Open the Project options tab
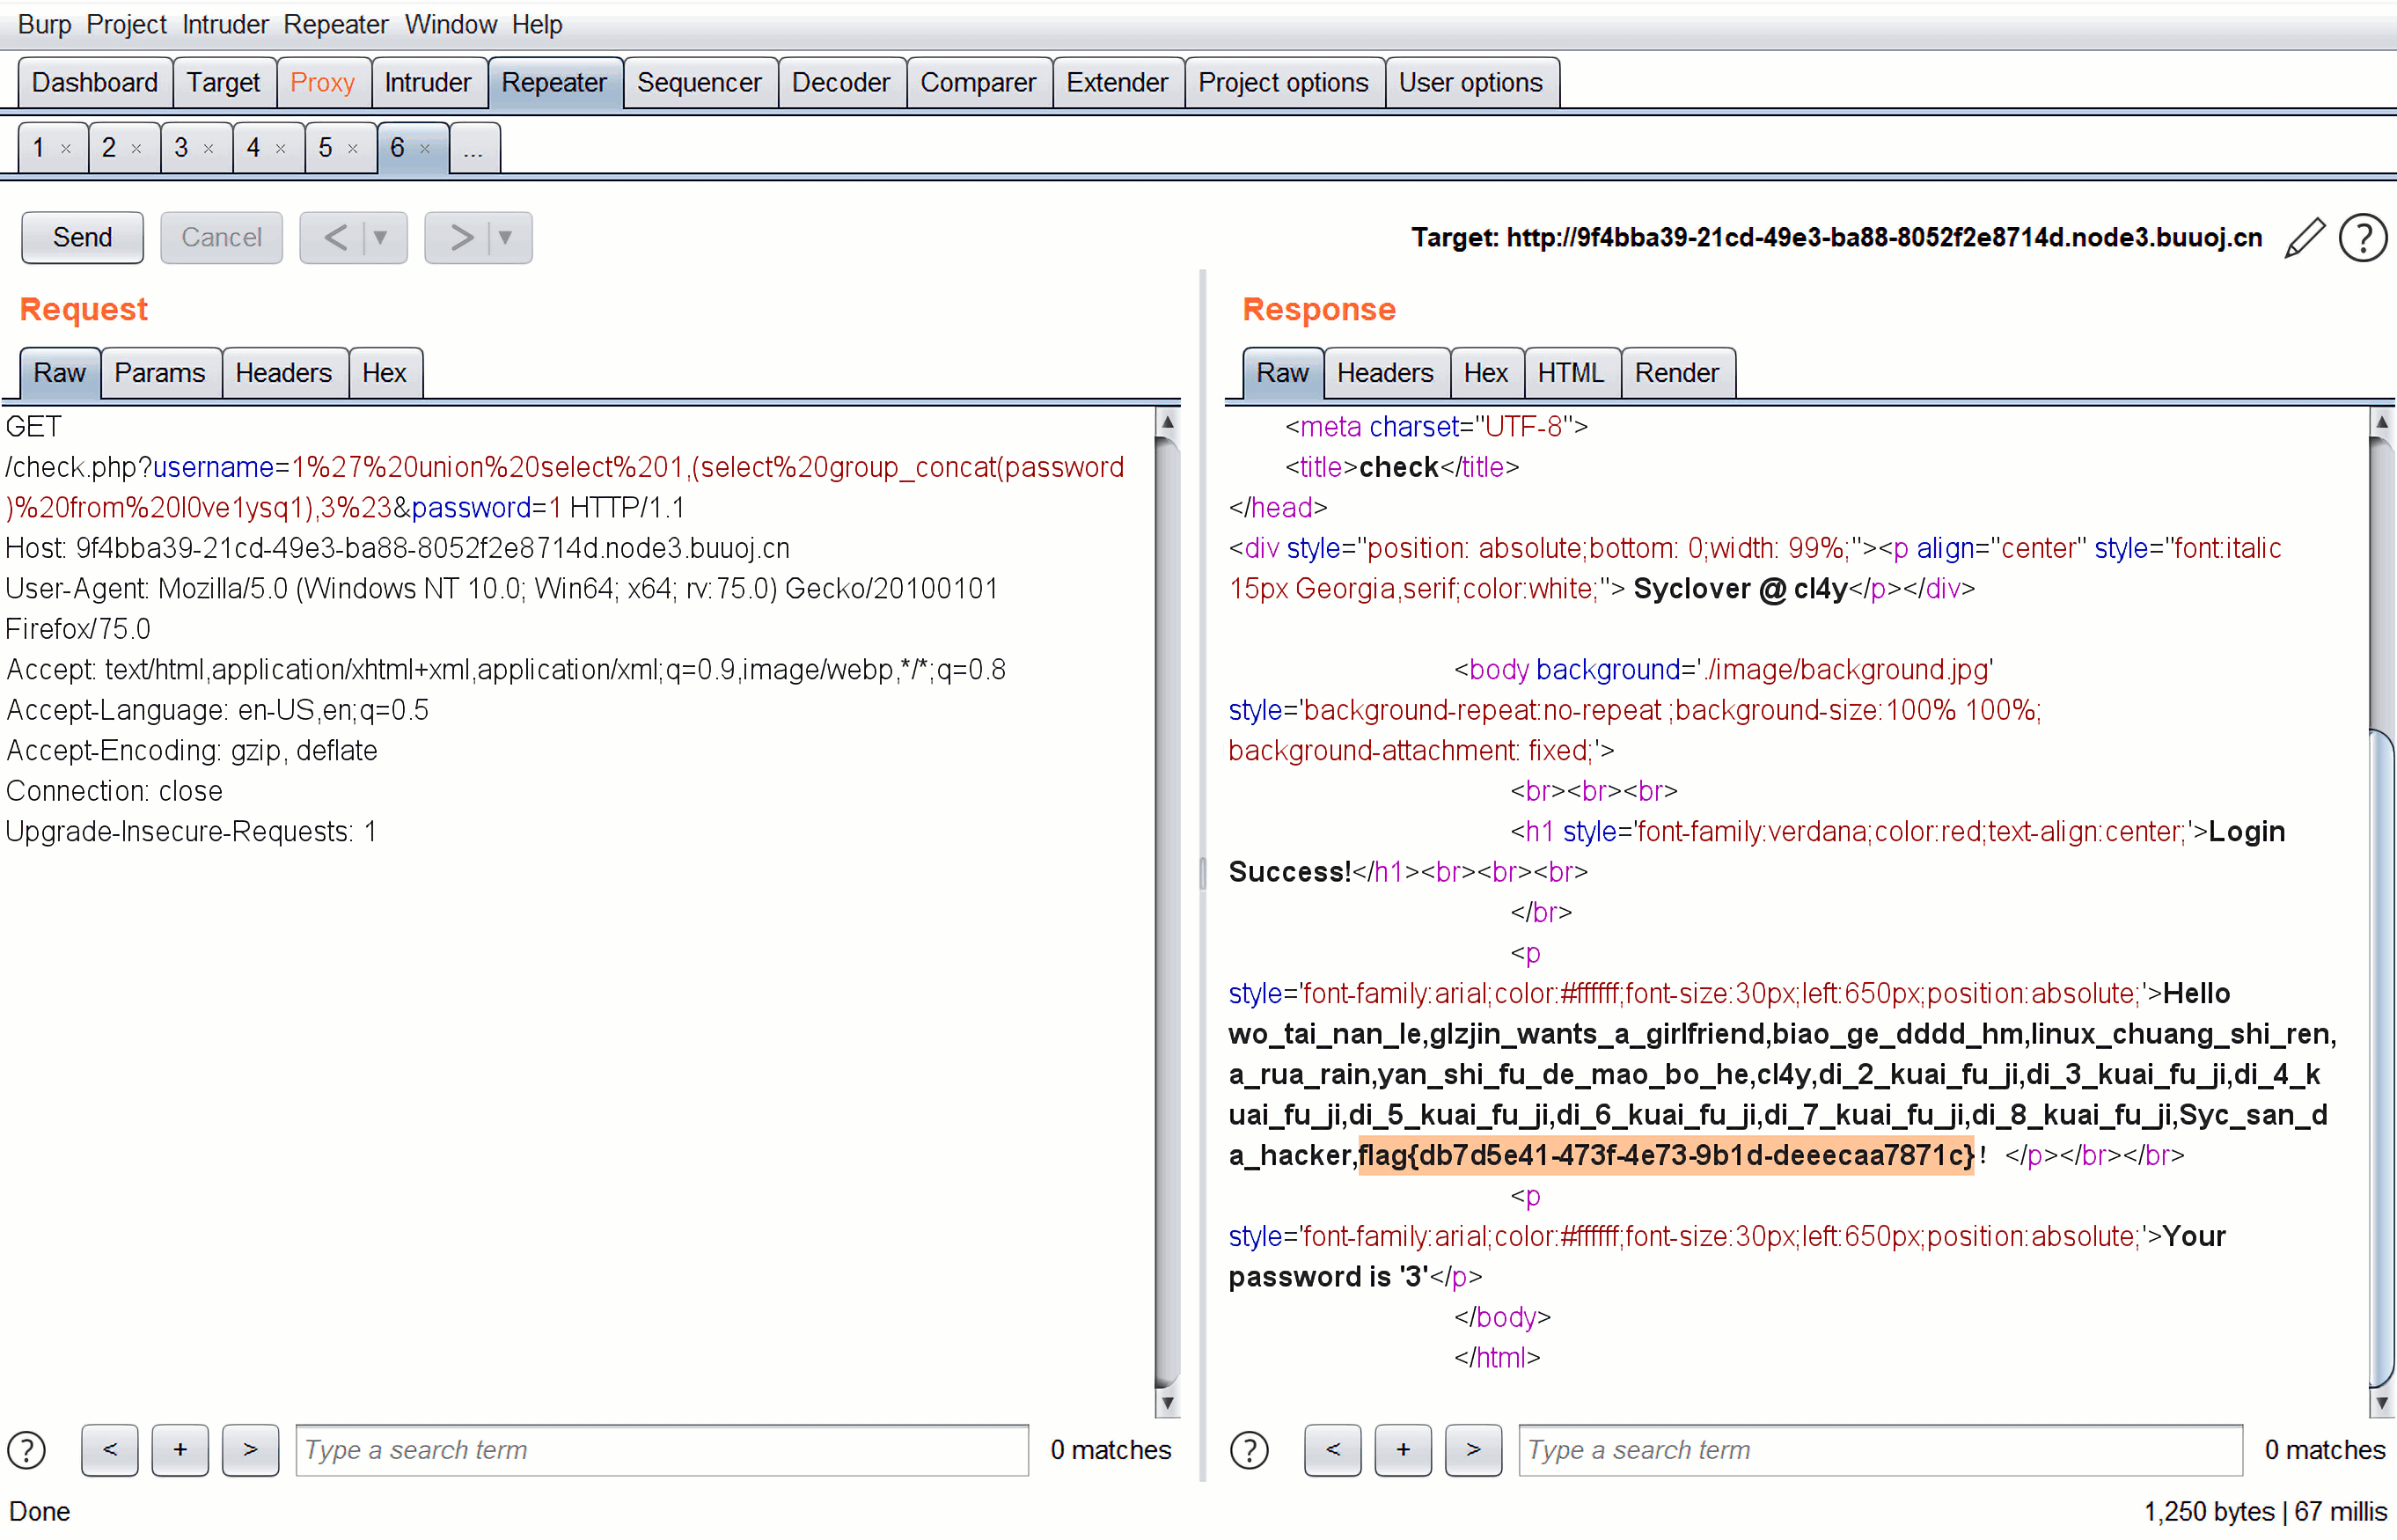 [x=1283, y=82]
